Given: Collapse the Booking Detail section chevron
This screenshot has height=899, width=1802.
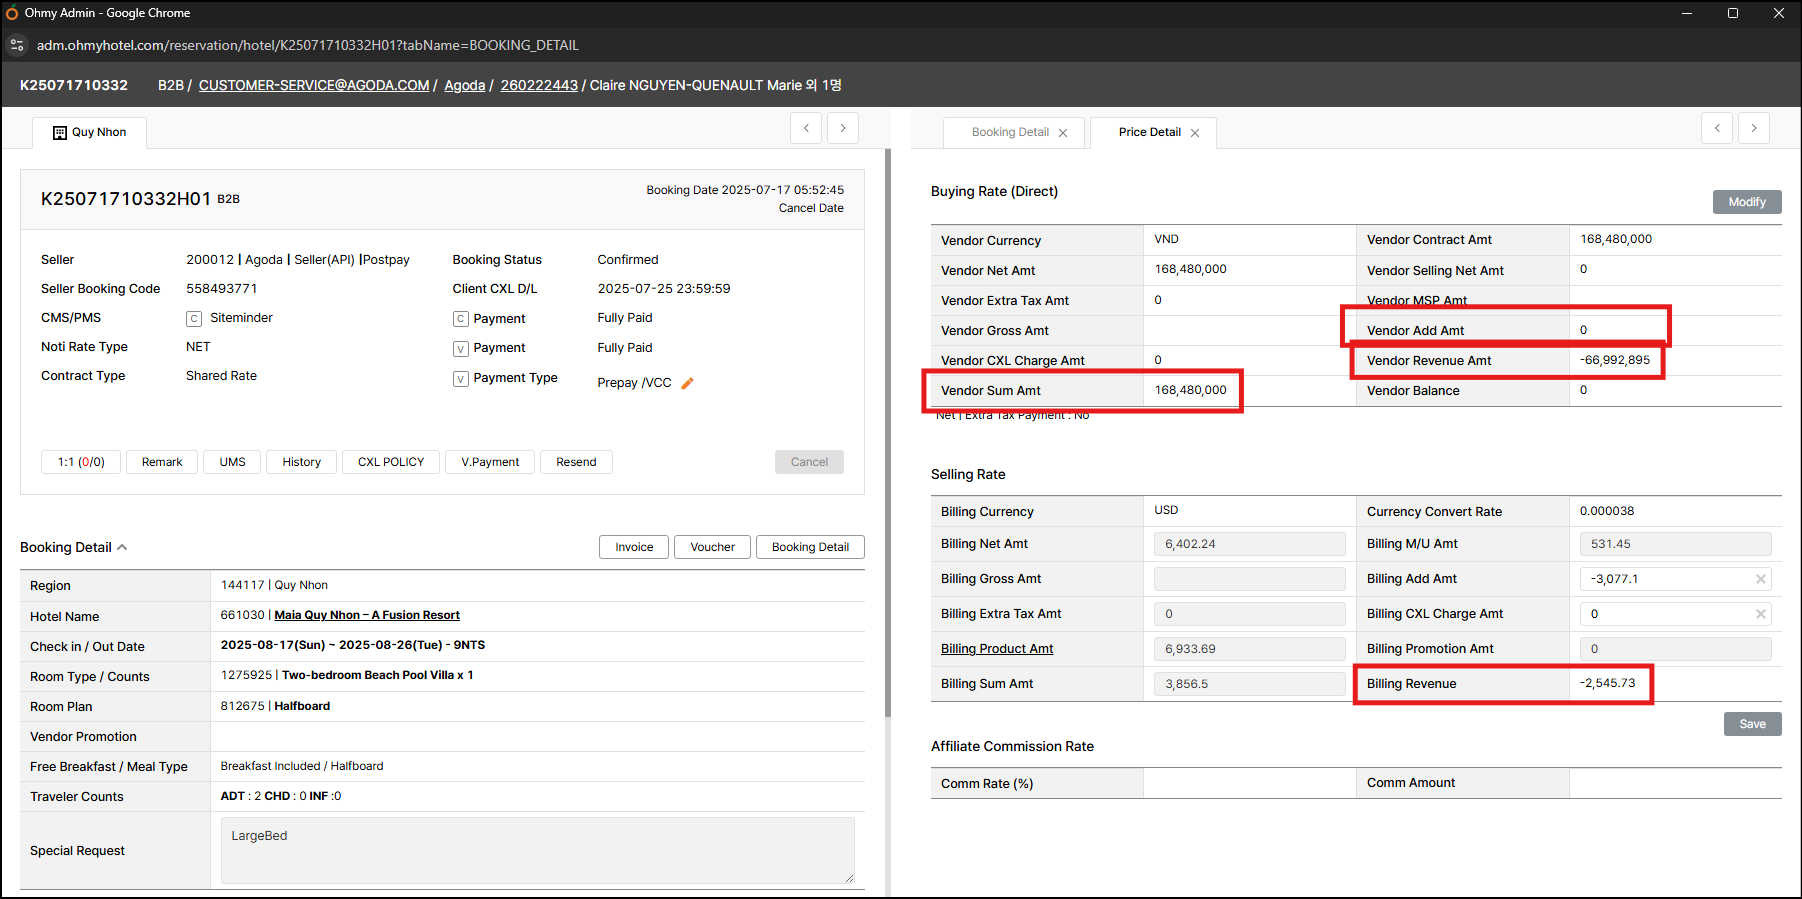Looking at the screenshot, I should (x=122, y=547).
